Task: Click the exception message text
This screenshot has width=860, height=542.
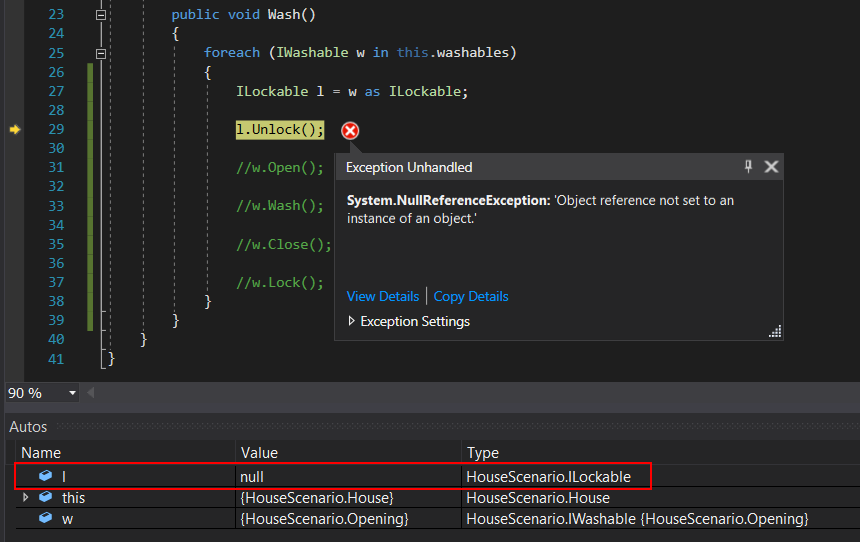Action: (540, 210)
